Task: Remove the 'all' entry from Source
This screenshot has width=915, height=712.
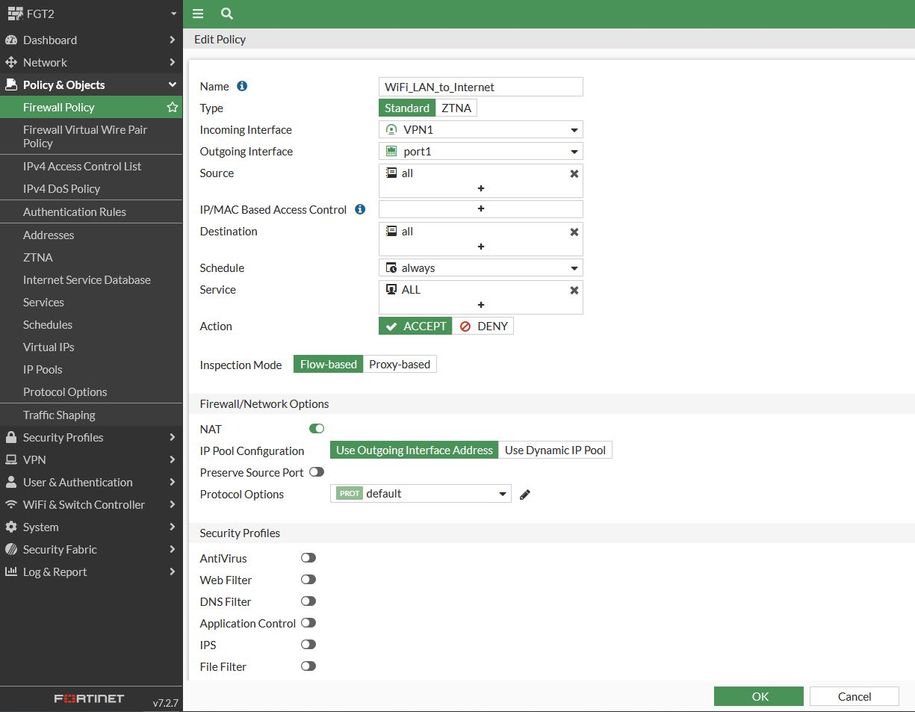Action: pos(574,173)
